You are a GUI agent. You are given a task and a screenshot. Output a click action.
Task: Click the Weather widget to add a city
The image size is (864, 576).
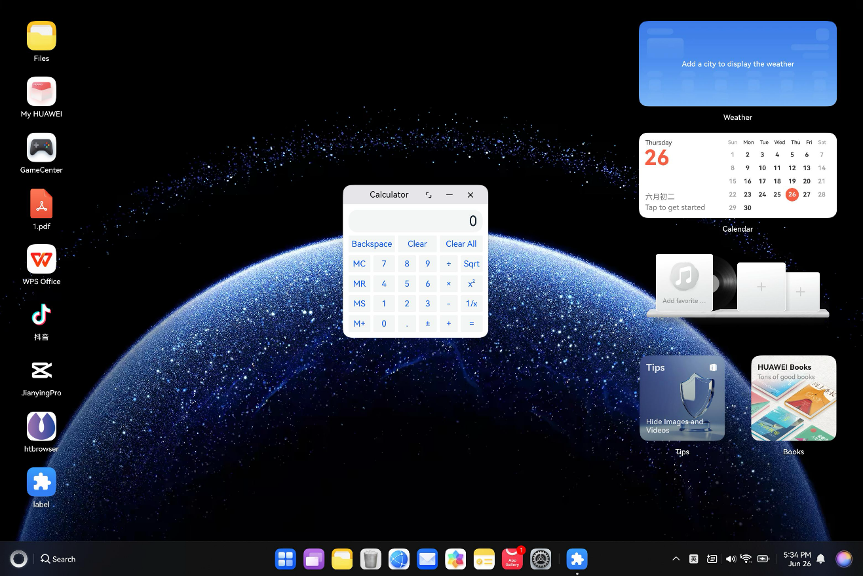(737, 64)
